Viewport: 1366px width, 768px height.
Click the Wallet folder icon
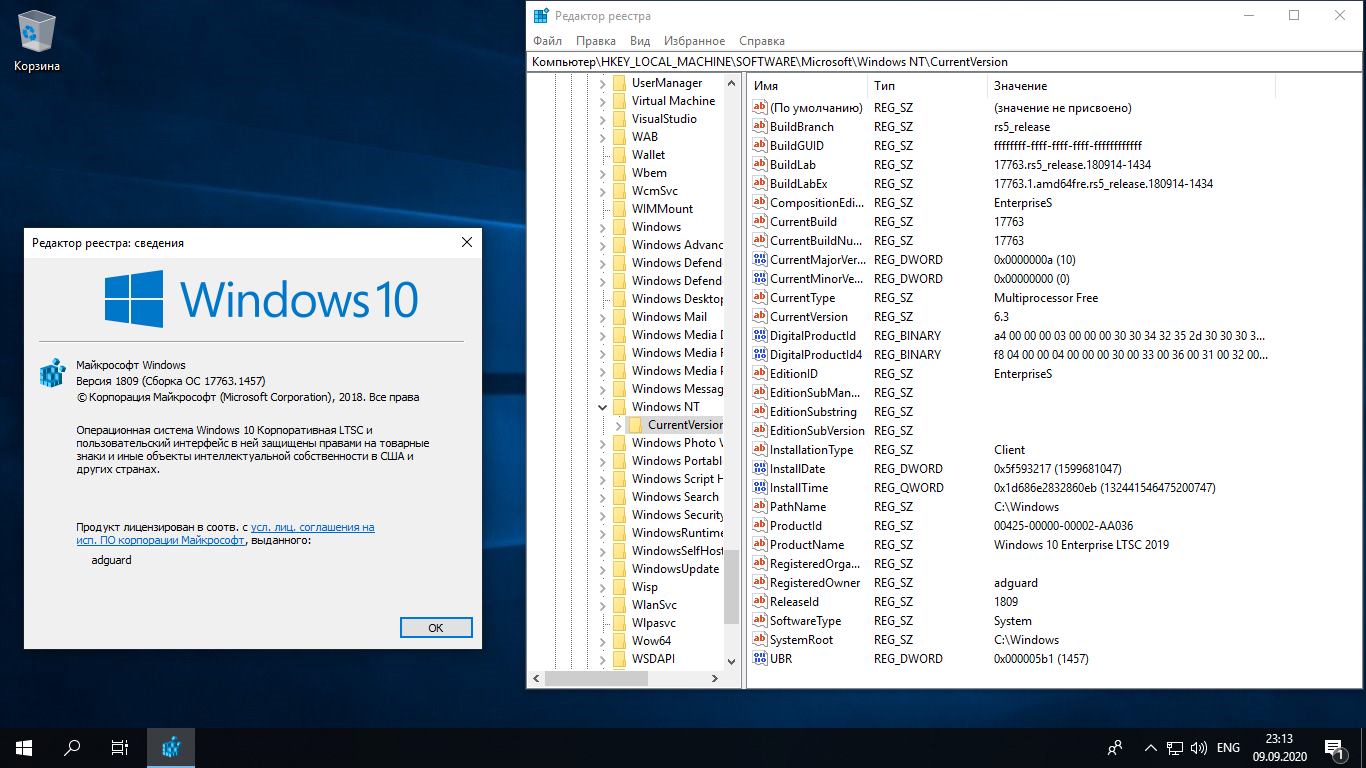tap(620, 155)
